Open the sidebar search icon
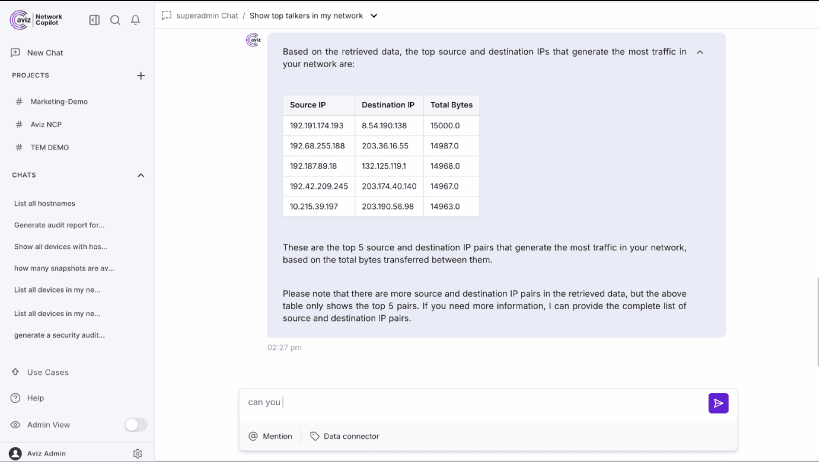 pos(115,20)
